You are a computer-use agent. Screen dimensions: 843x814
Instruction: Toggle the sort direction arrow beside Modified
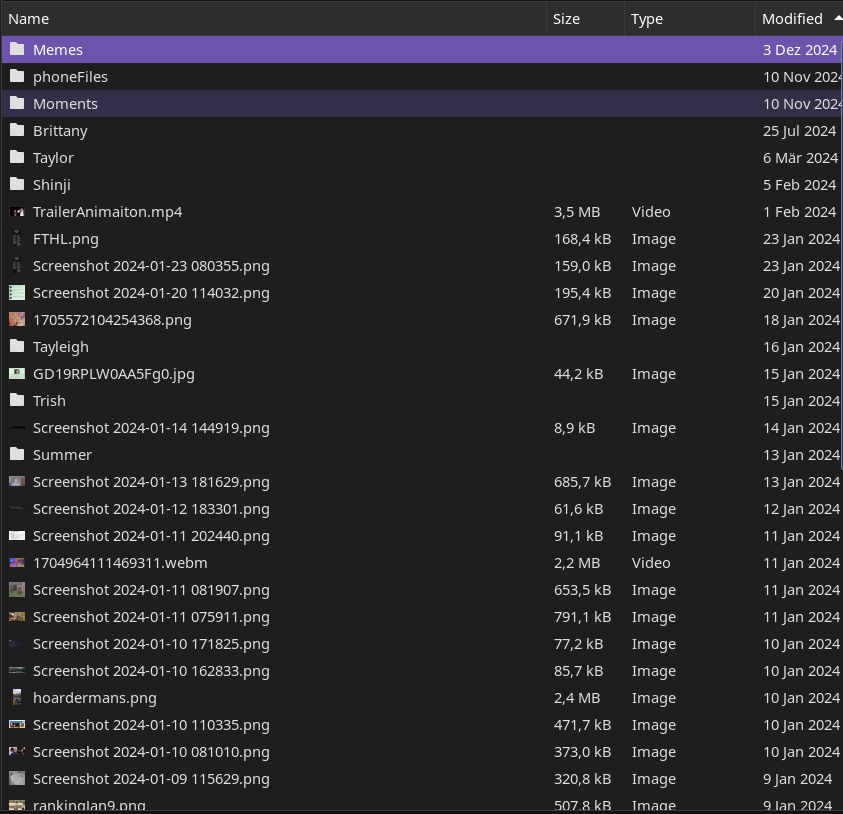(838, 18)
